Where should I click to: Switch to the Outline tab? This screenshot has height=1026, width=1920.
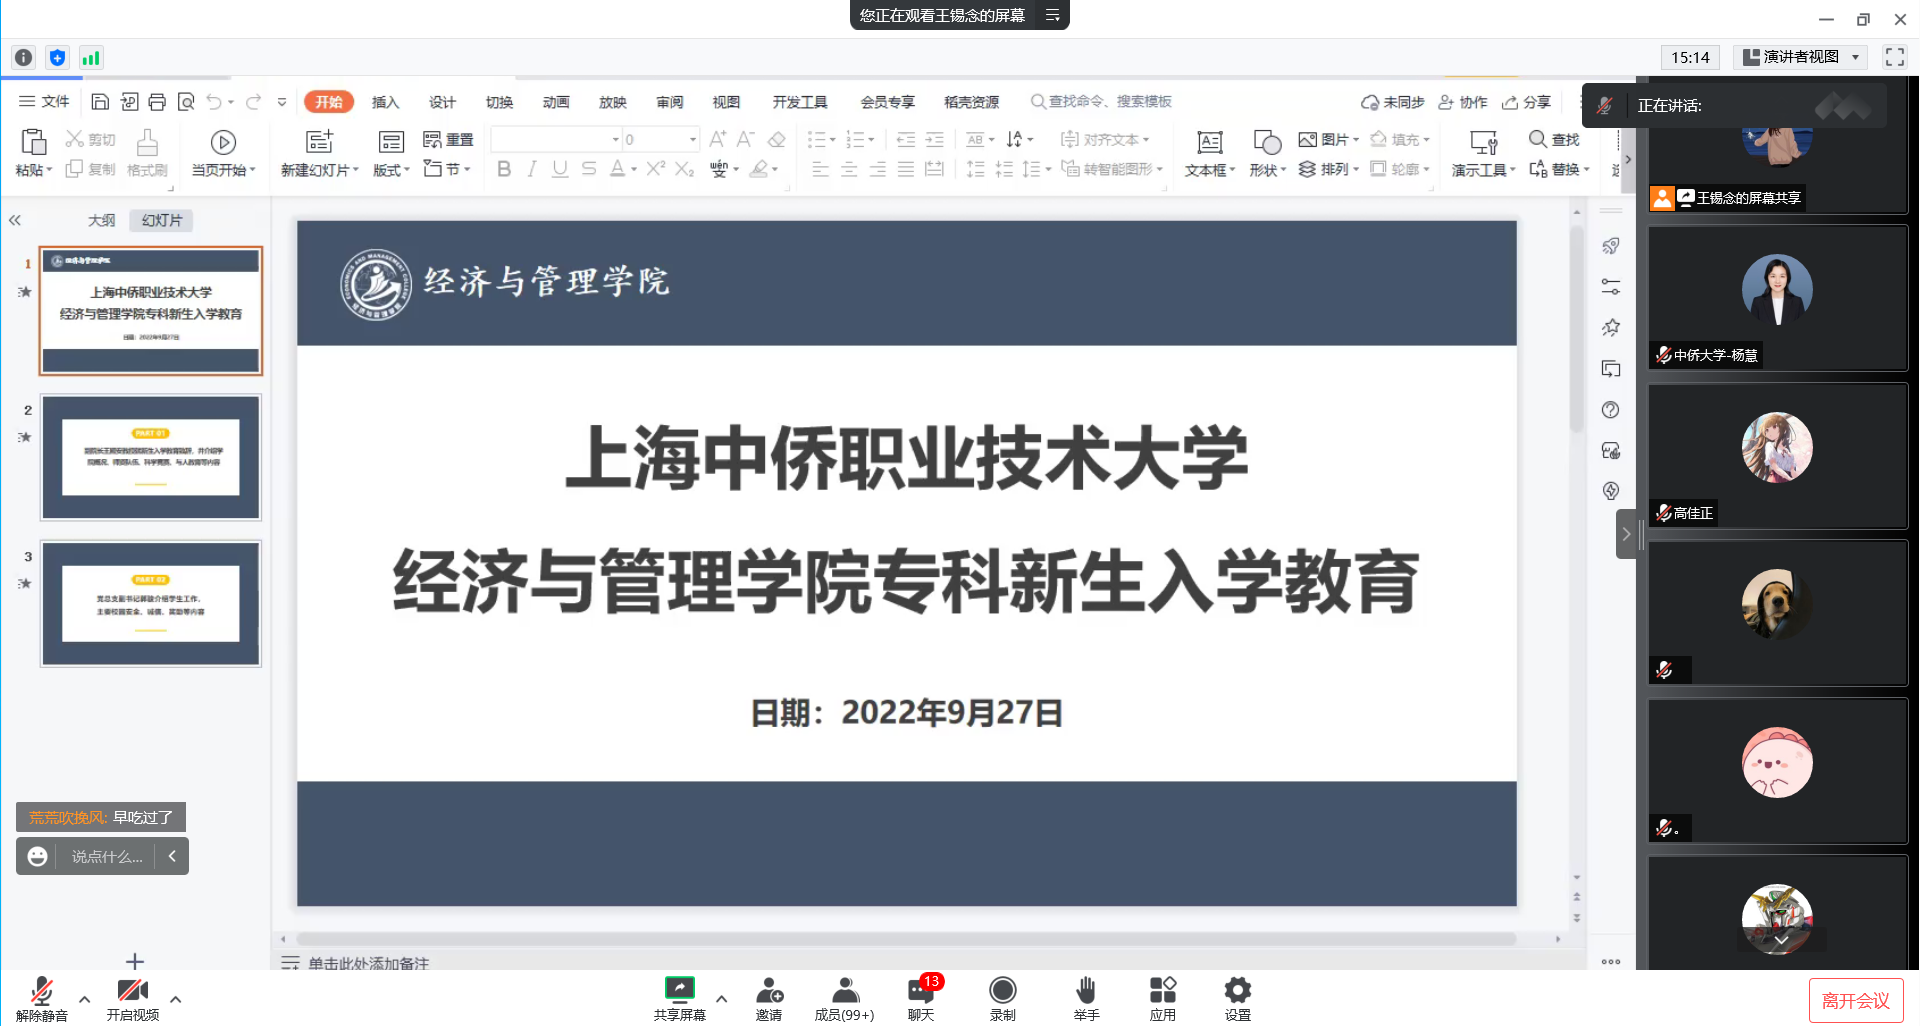[101, 220]
